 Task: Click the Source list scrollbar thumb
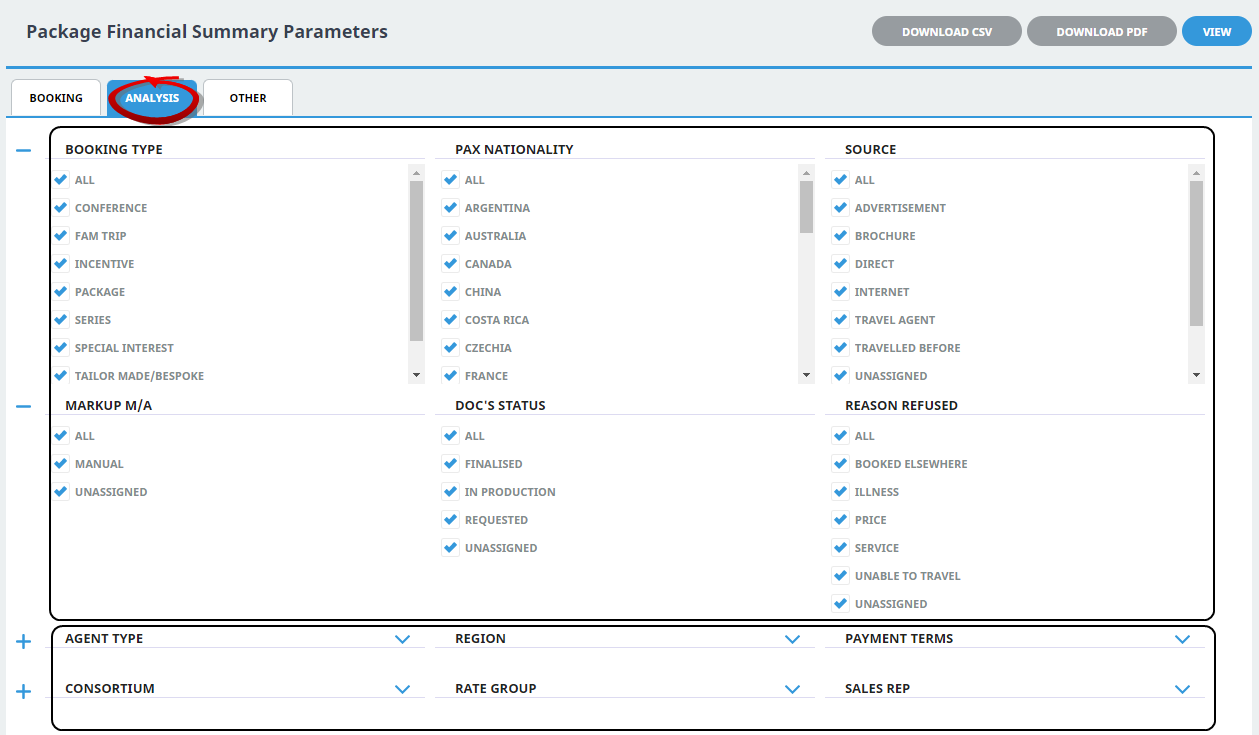tap(1197, 254)
